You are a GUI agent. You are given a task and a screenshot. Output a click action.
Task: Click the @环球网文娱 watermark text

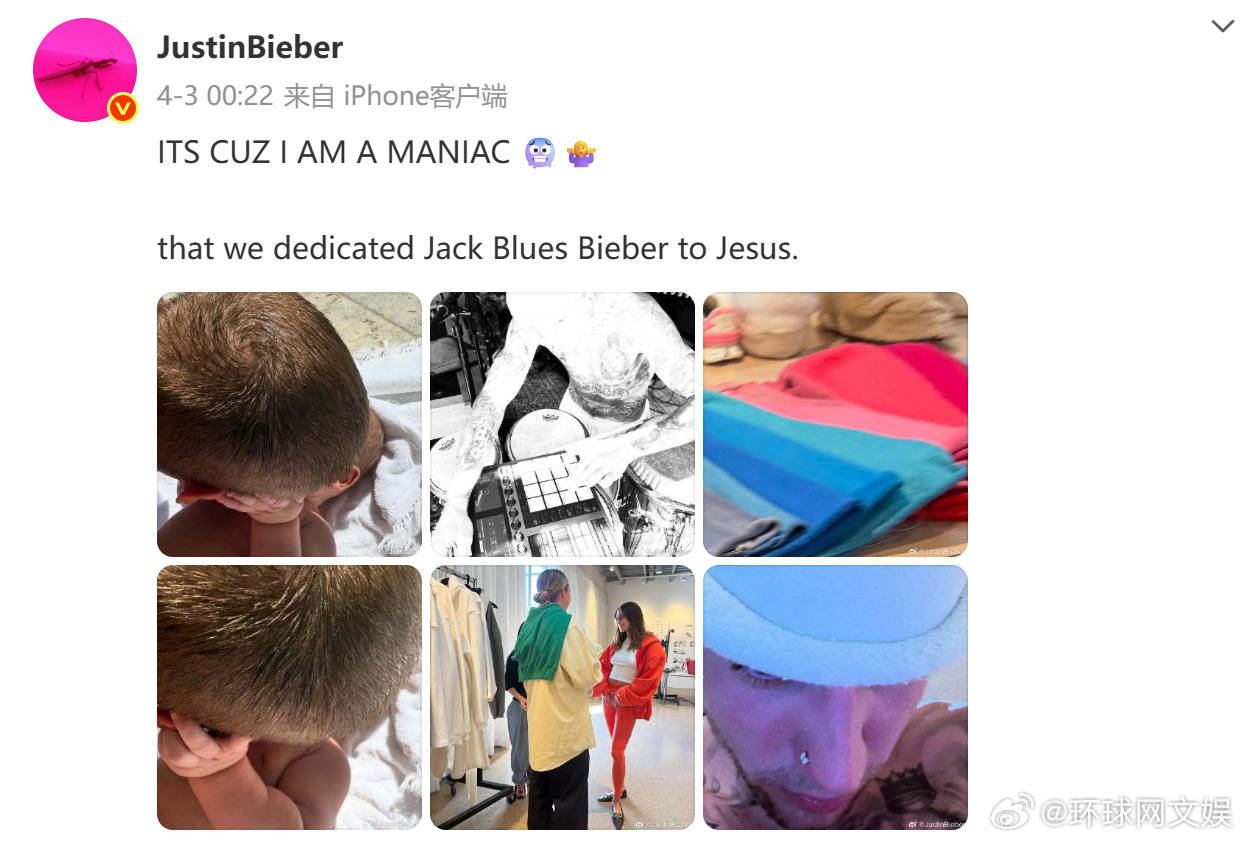point(1135,812)
